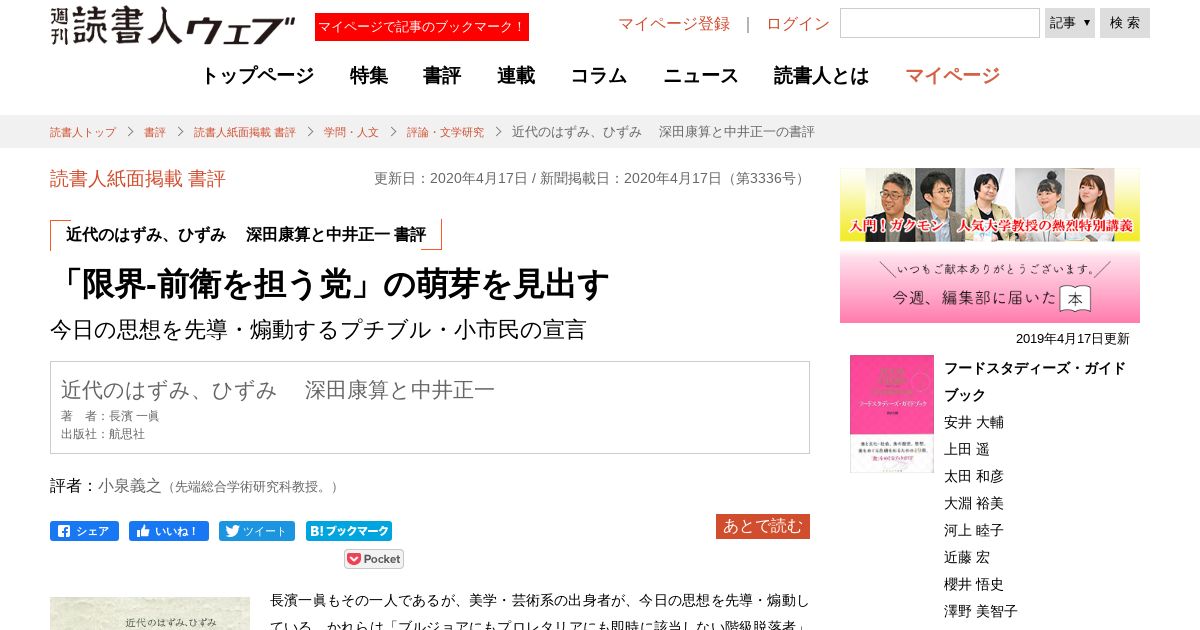
Task: Open the マイページ登録 link
Action: (x=674, y=24)
